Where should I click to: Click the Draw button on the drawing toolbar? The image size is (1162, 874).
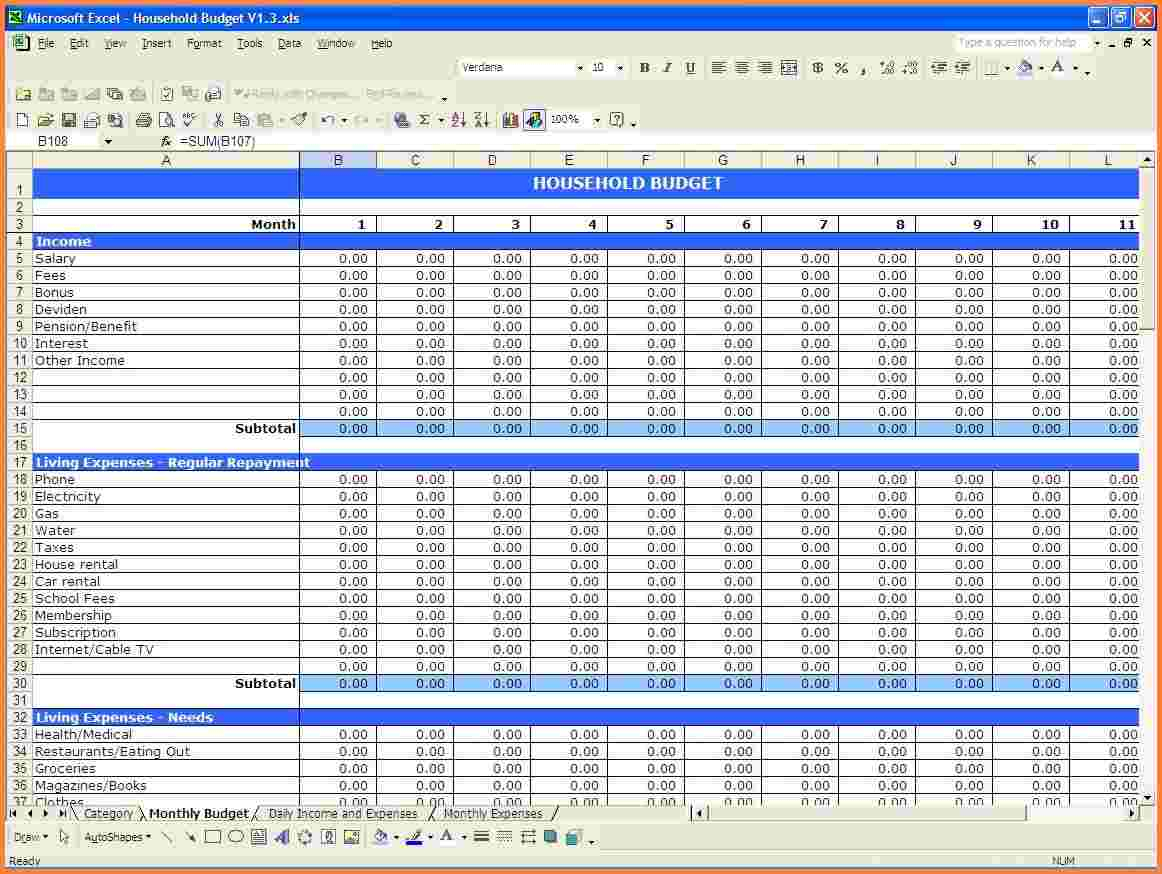pyautogui.click(x=29, y=837)
